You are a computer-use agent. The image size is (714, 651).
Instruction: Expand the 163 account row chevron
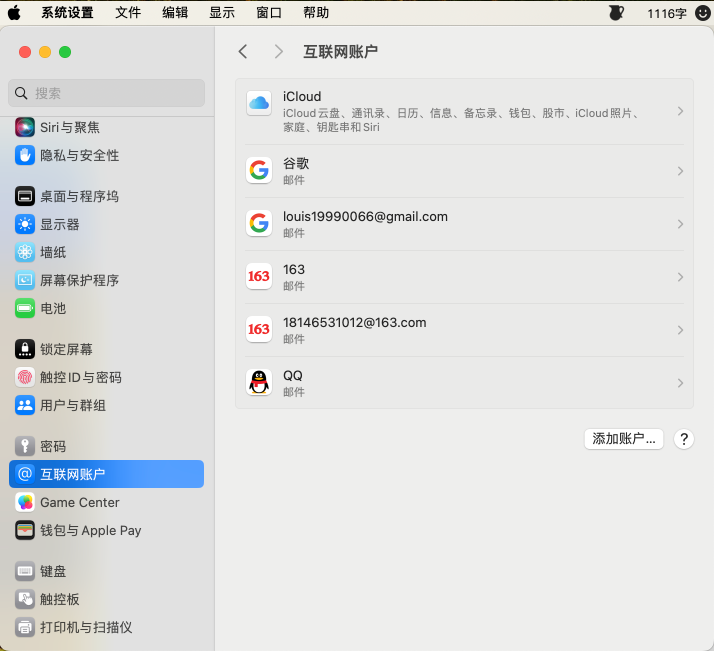[680, 277]
